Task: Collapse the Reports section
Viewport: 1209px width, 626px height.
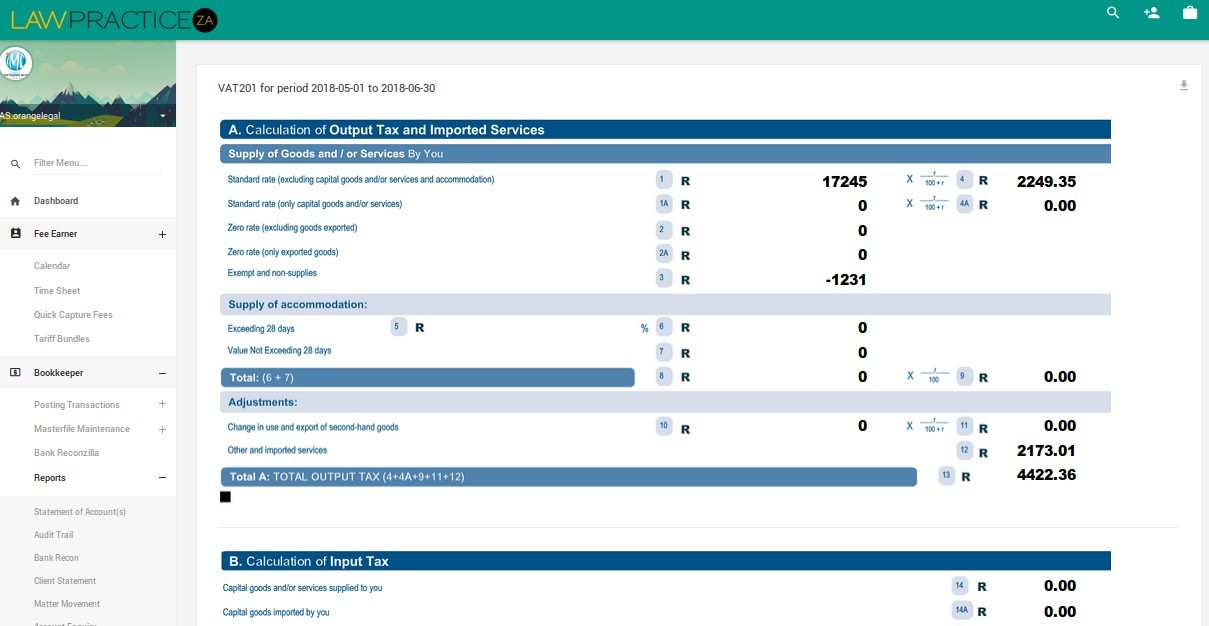Action: tap(161, 478)
